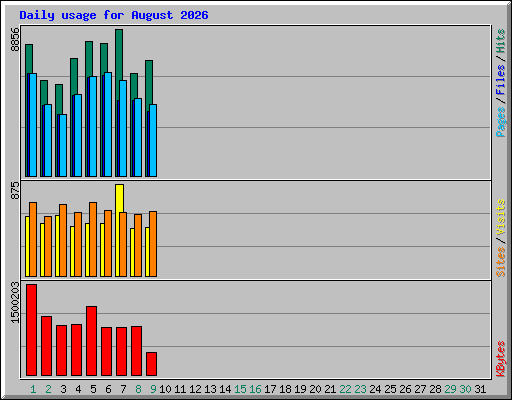The width and height of the screenshot is (512, 400).
Task: Click the day 18 axis label
Action: [x=285, y=389]
